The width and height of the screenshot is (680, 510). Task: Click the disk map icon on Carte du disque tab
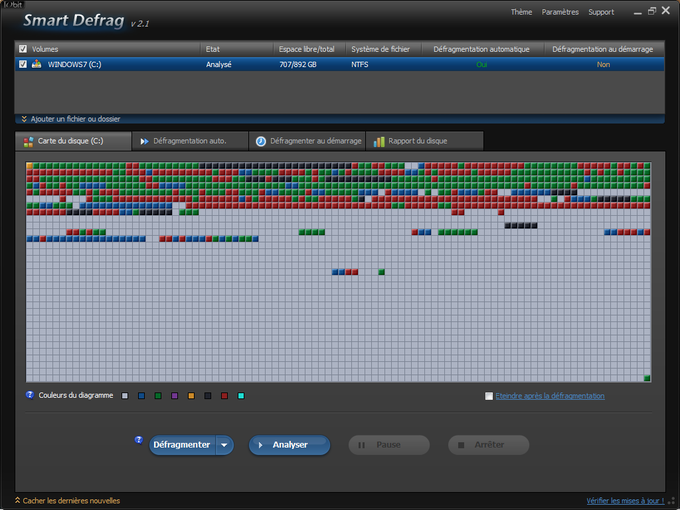(29, 141)
